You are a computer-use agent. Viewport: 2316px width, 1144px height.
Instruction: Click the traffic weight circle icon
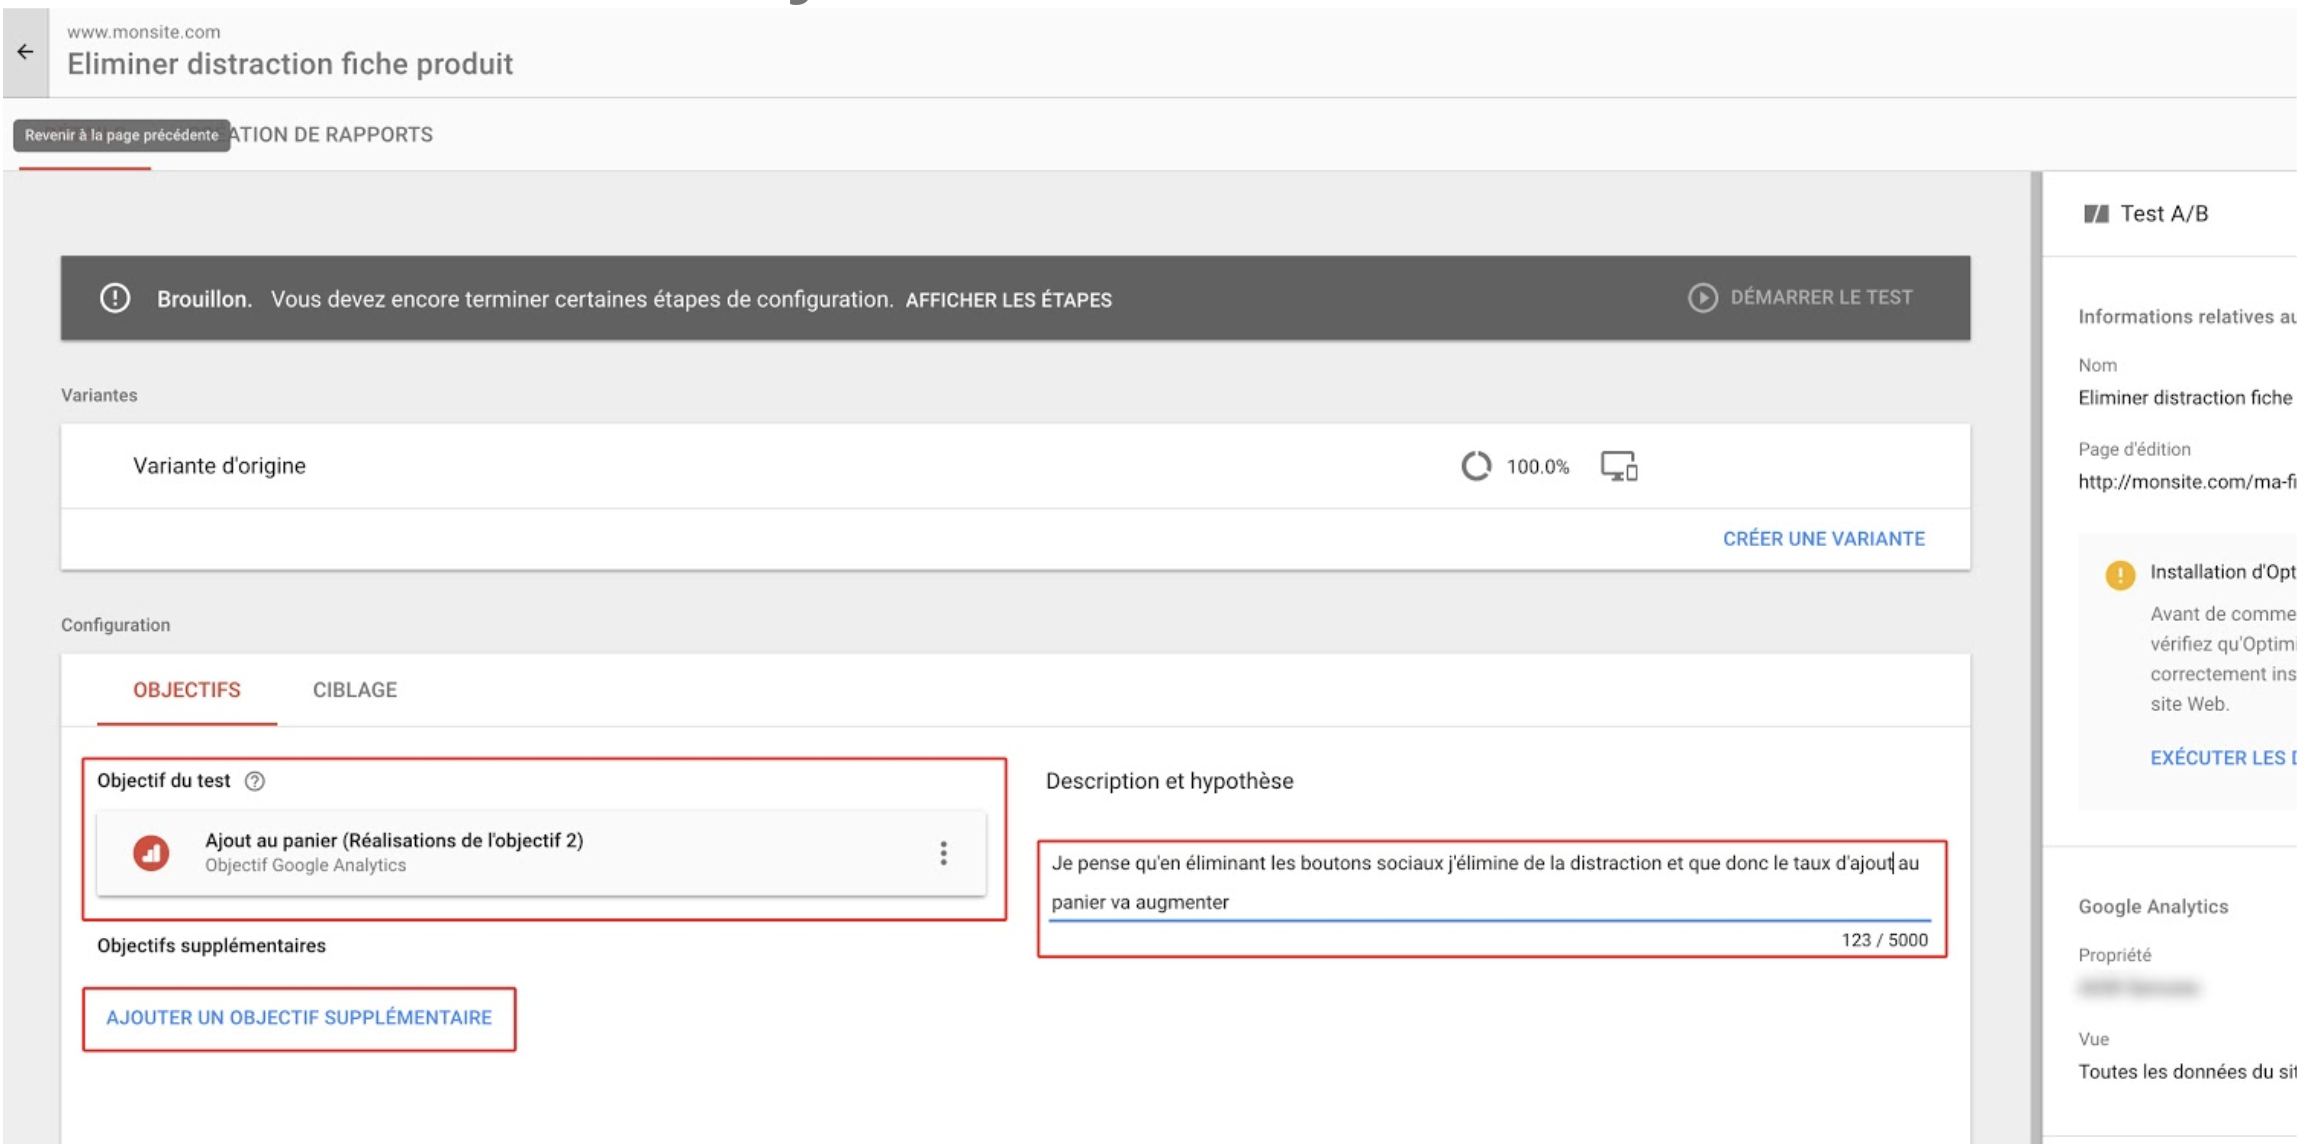(x=1476, y=466)
